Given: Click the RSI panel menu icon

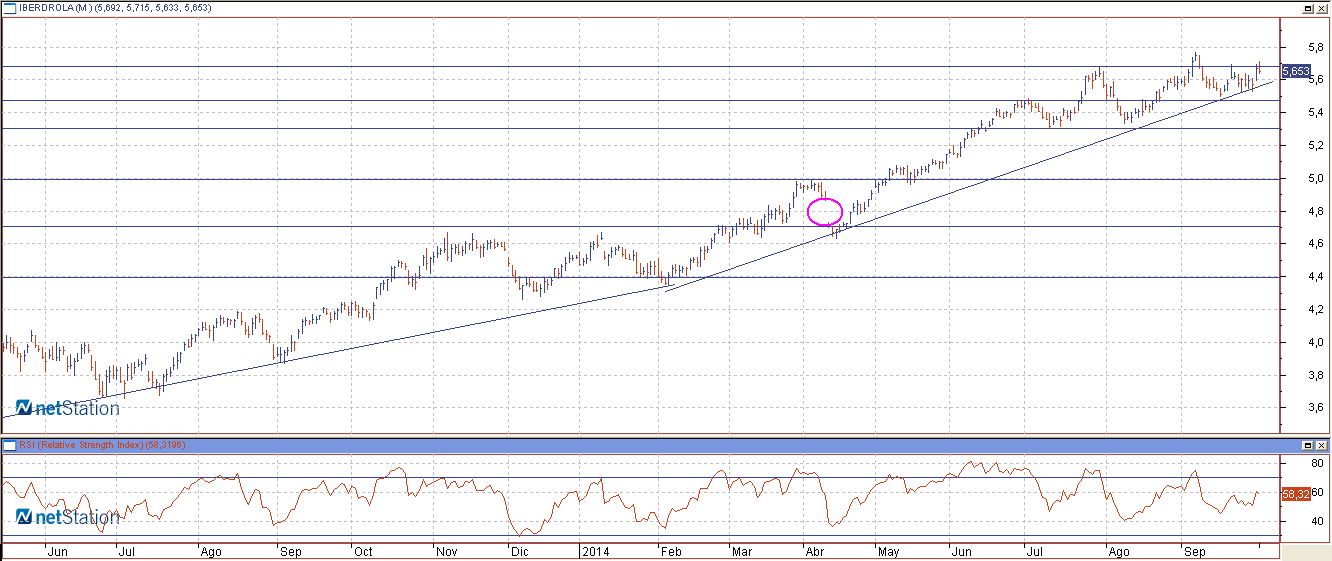Looking at the screenshot, I should point(10,444).
